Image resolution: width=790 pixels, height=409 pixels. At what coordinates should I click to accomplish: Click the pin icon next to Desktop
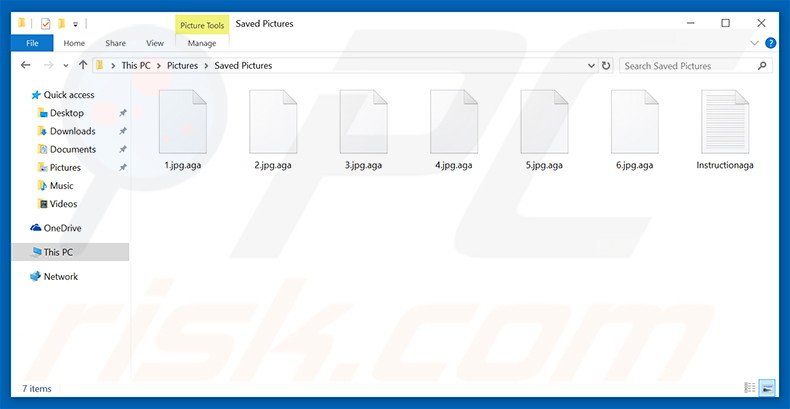[x=122, y=113]
